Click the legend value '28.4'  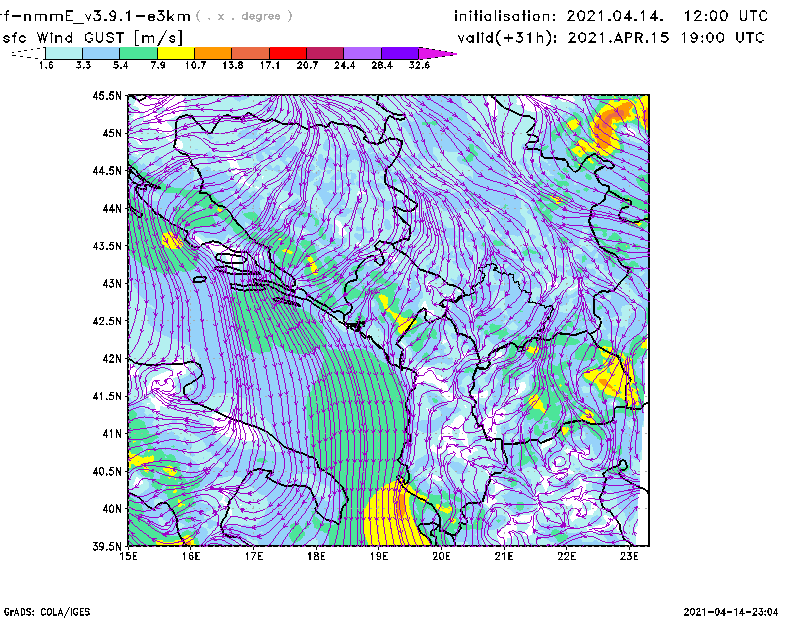coord(382,65)
